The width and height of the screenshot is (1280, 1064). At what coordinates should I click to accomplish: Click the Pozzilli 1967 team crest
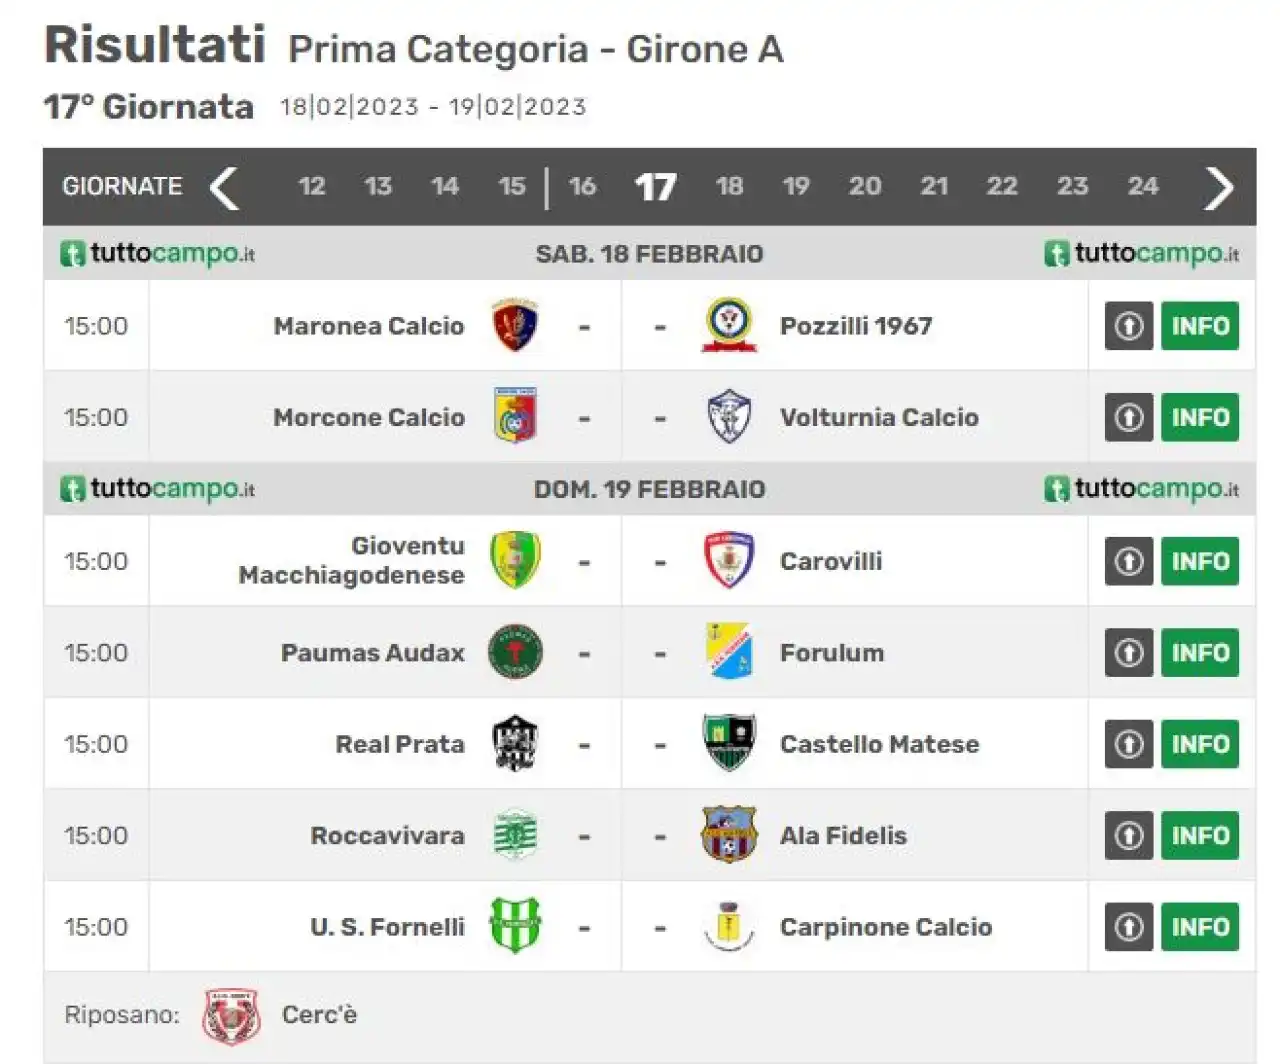(x=729, y=325)
